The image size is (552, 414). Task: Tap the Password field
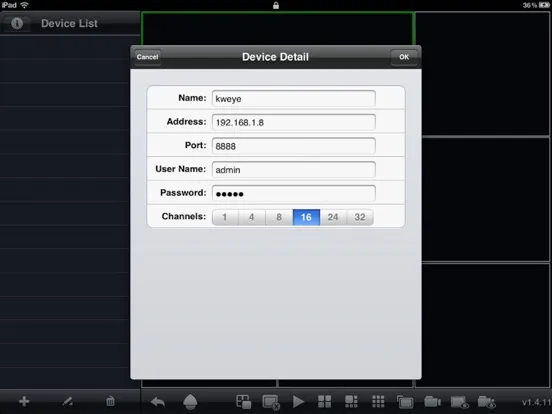tap(294, 193)
